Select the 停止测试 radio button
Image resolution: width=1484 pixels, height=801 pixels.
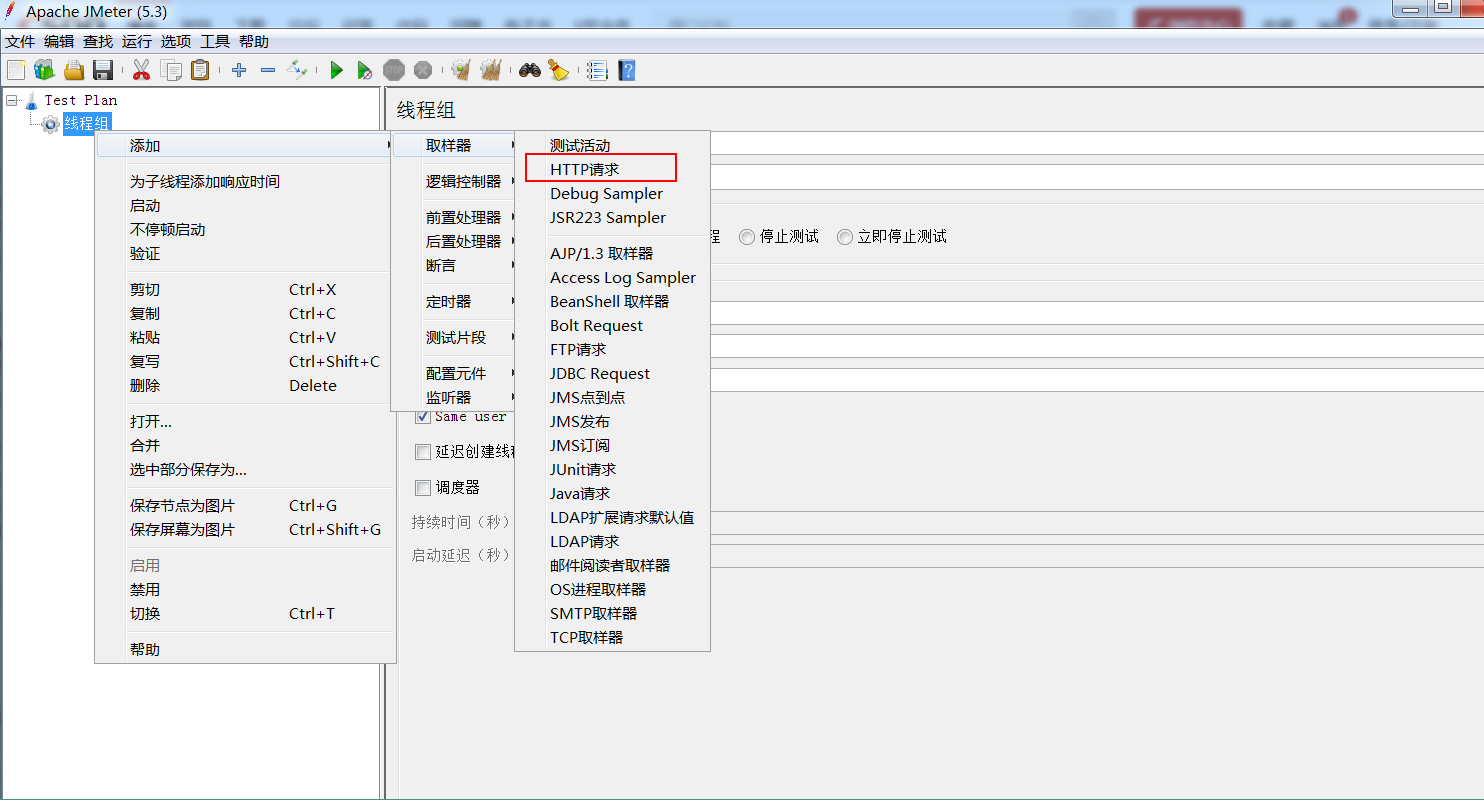click(747, 237)
